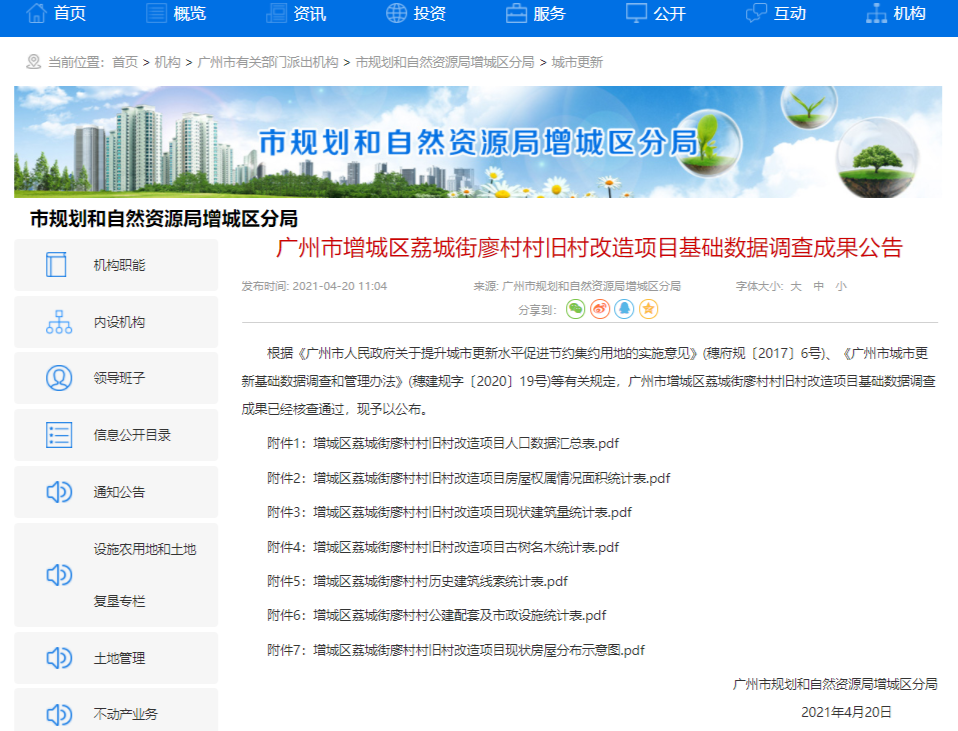The height and width of the screenshot is (731, 958).
Task: Click the 机构职能 sidebar icon
Action: 57,265
